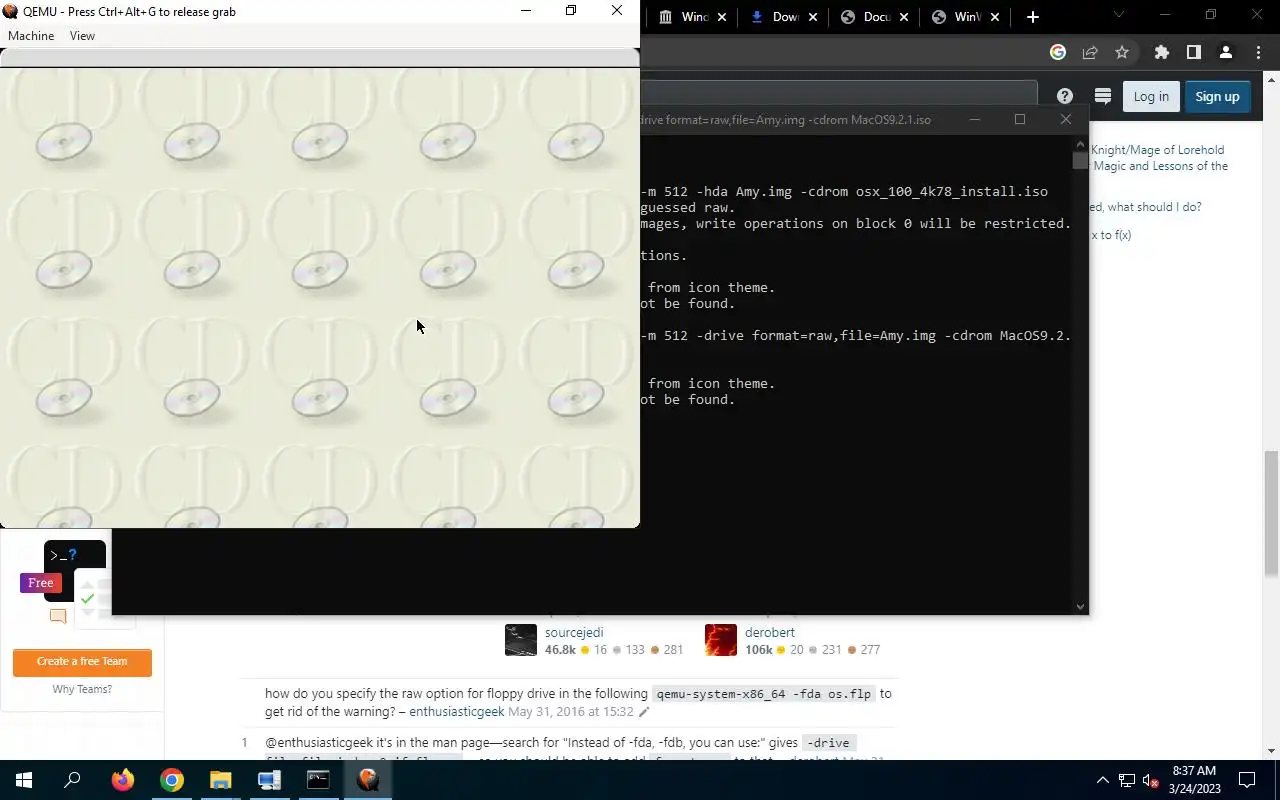
Task: Close the 'WinV' browser tab
Action: pyautogui.click(x=994, y=17)
